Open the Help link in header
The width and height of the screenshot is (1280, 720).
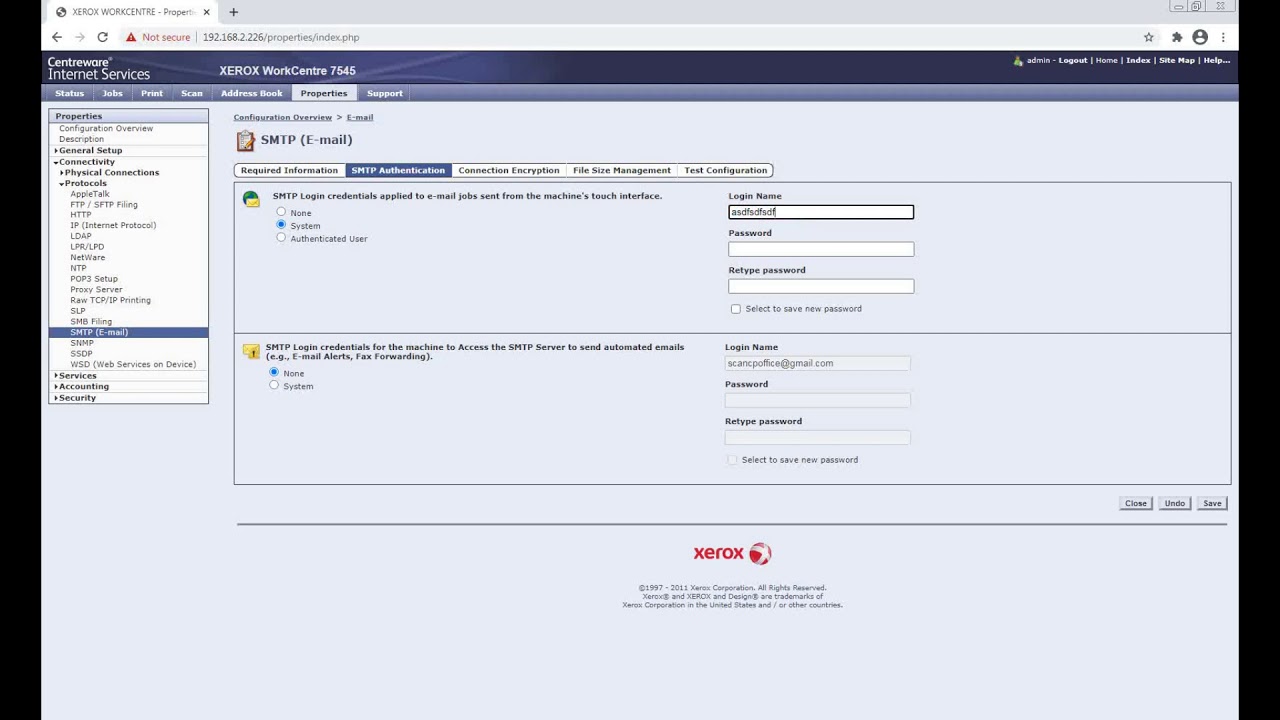click(x=1216, y=60)
